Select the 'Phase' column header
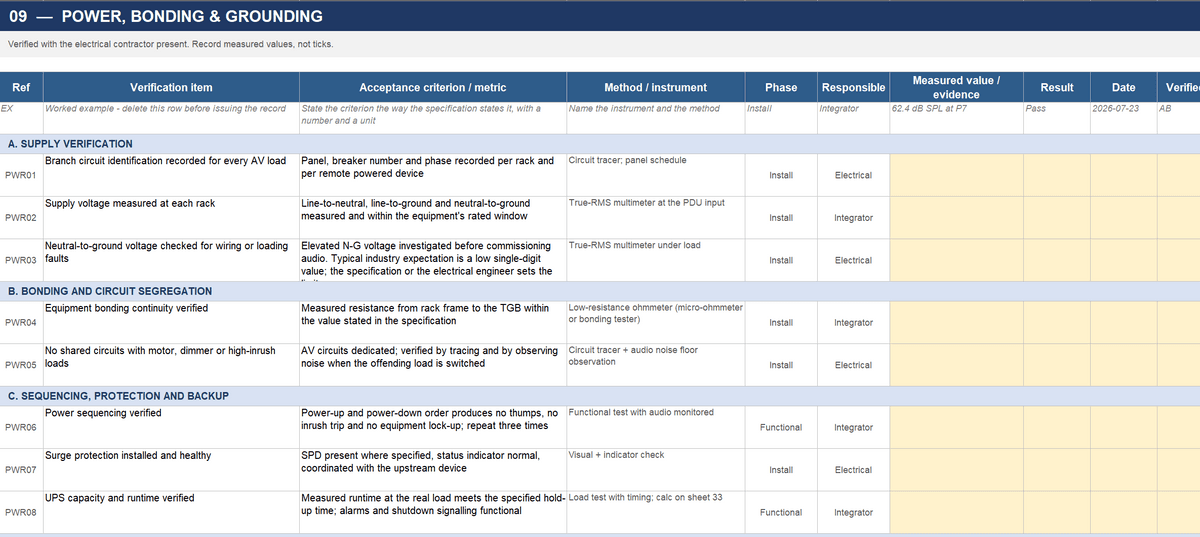This screenshot has width=1200, height=537. coord(781,87)
